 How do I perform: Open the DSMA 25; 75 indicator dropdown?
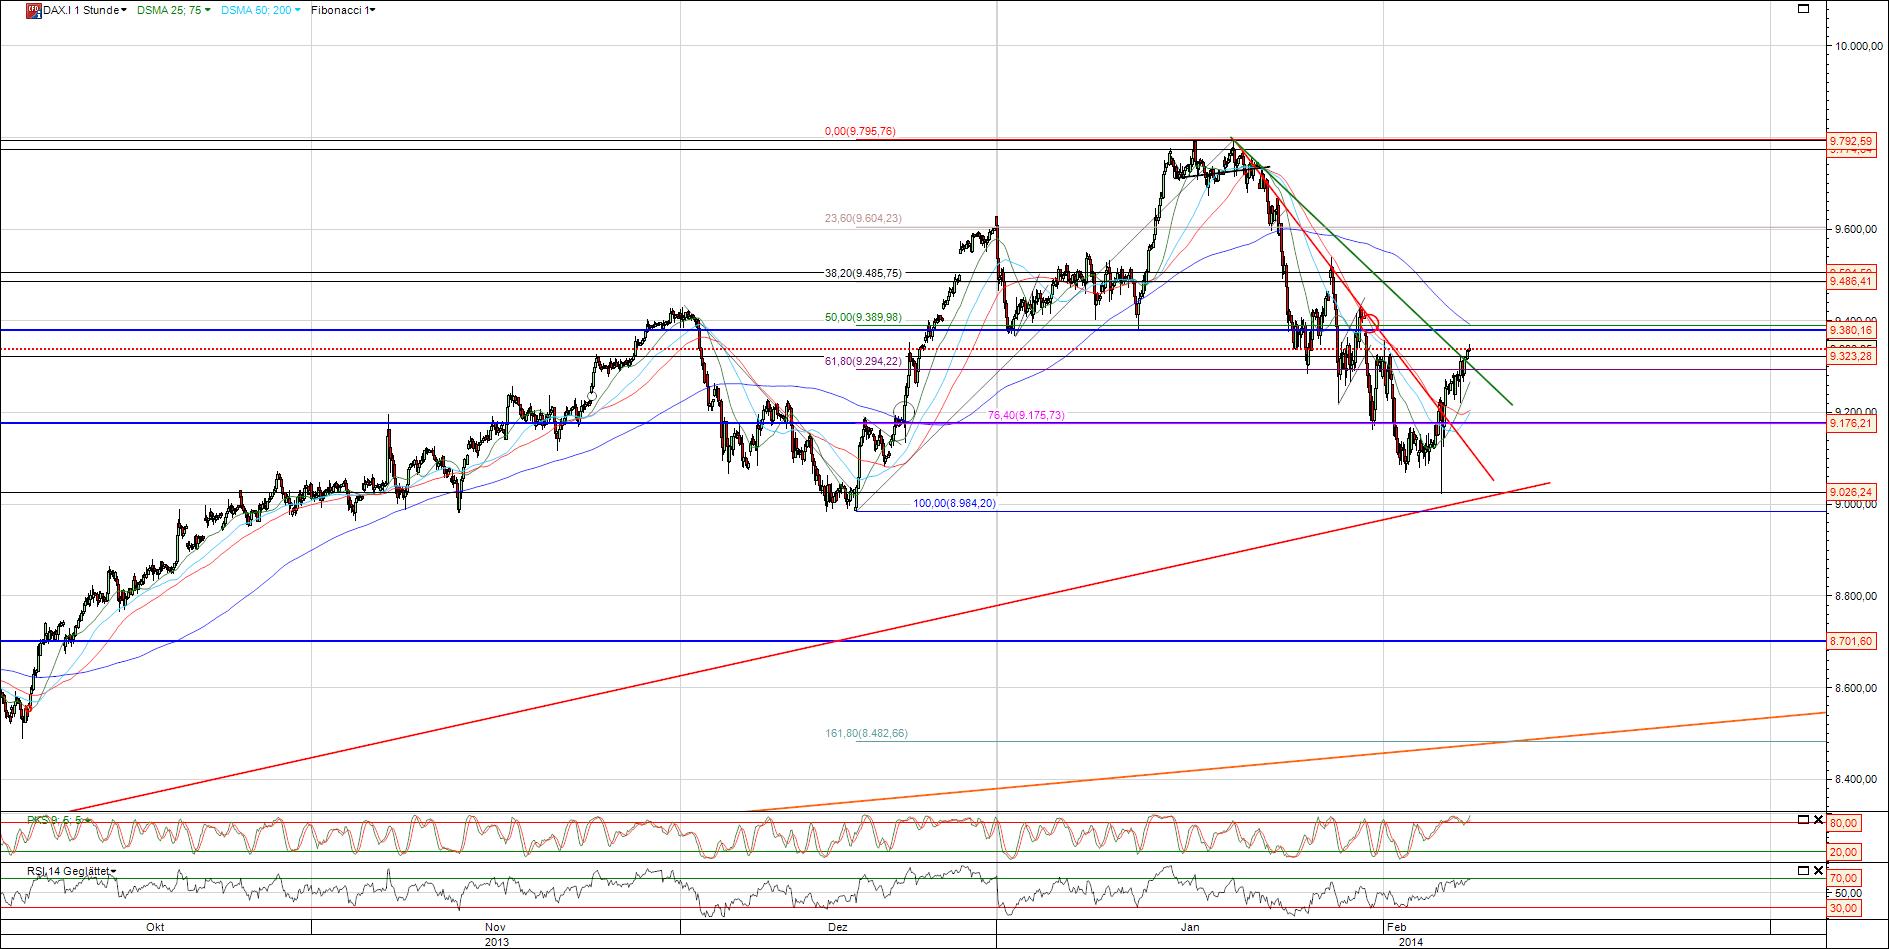point(208,10)
